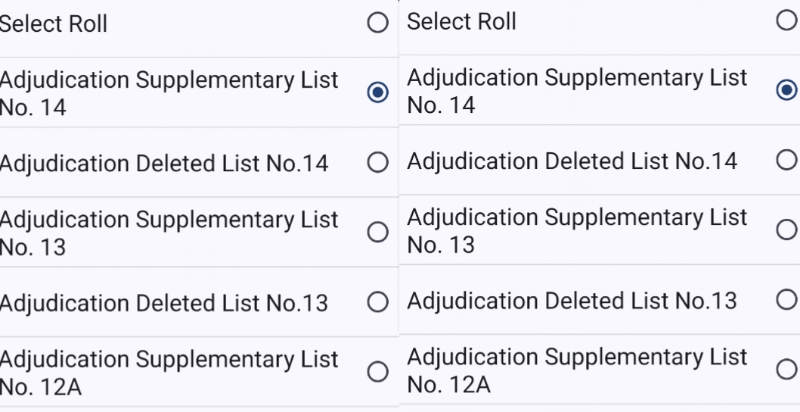800x412 pixels.
Task: Check Adjudication Deleted List No.13 radio in left list
Action: 377,302
